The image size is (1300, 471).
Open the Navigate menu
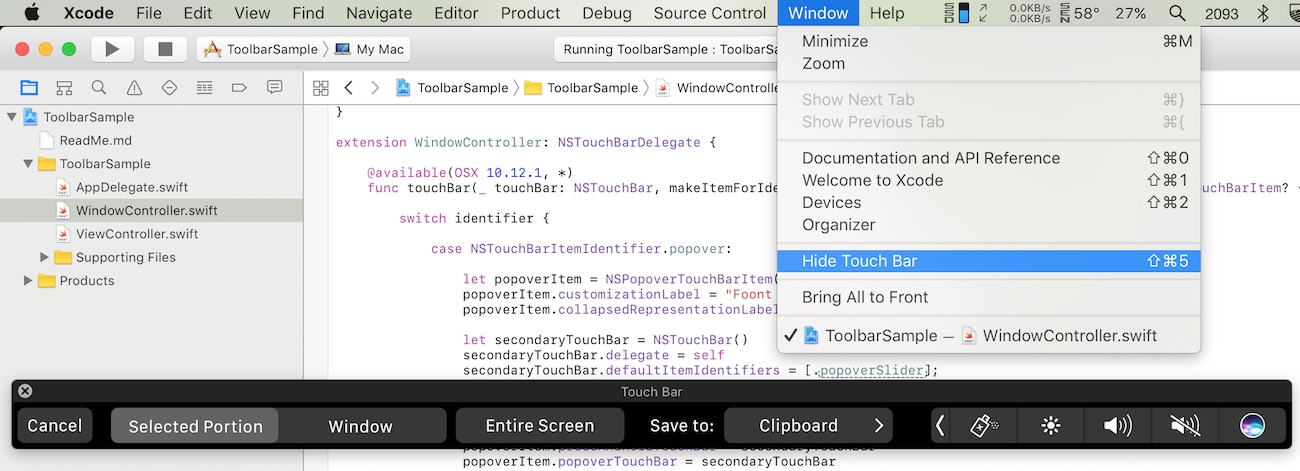click(379, 13)
